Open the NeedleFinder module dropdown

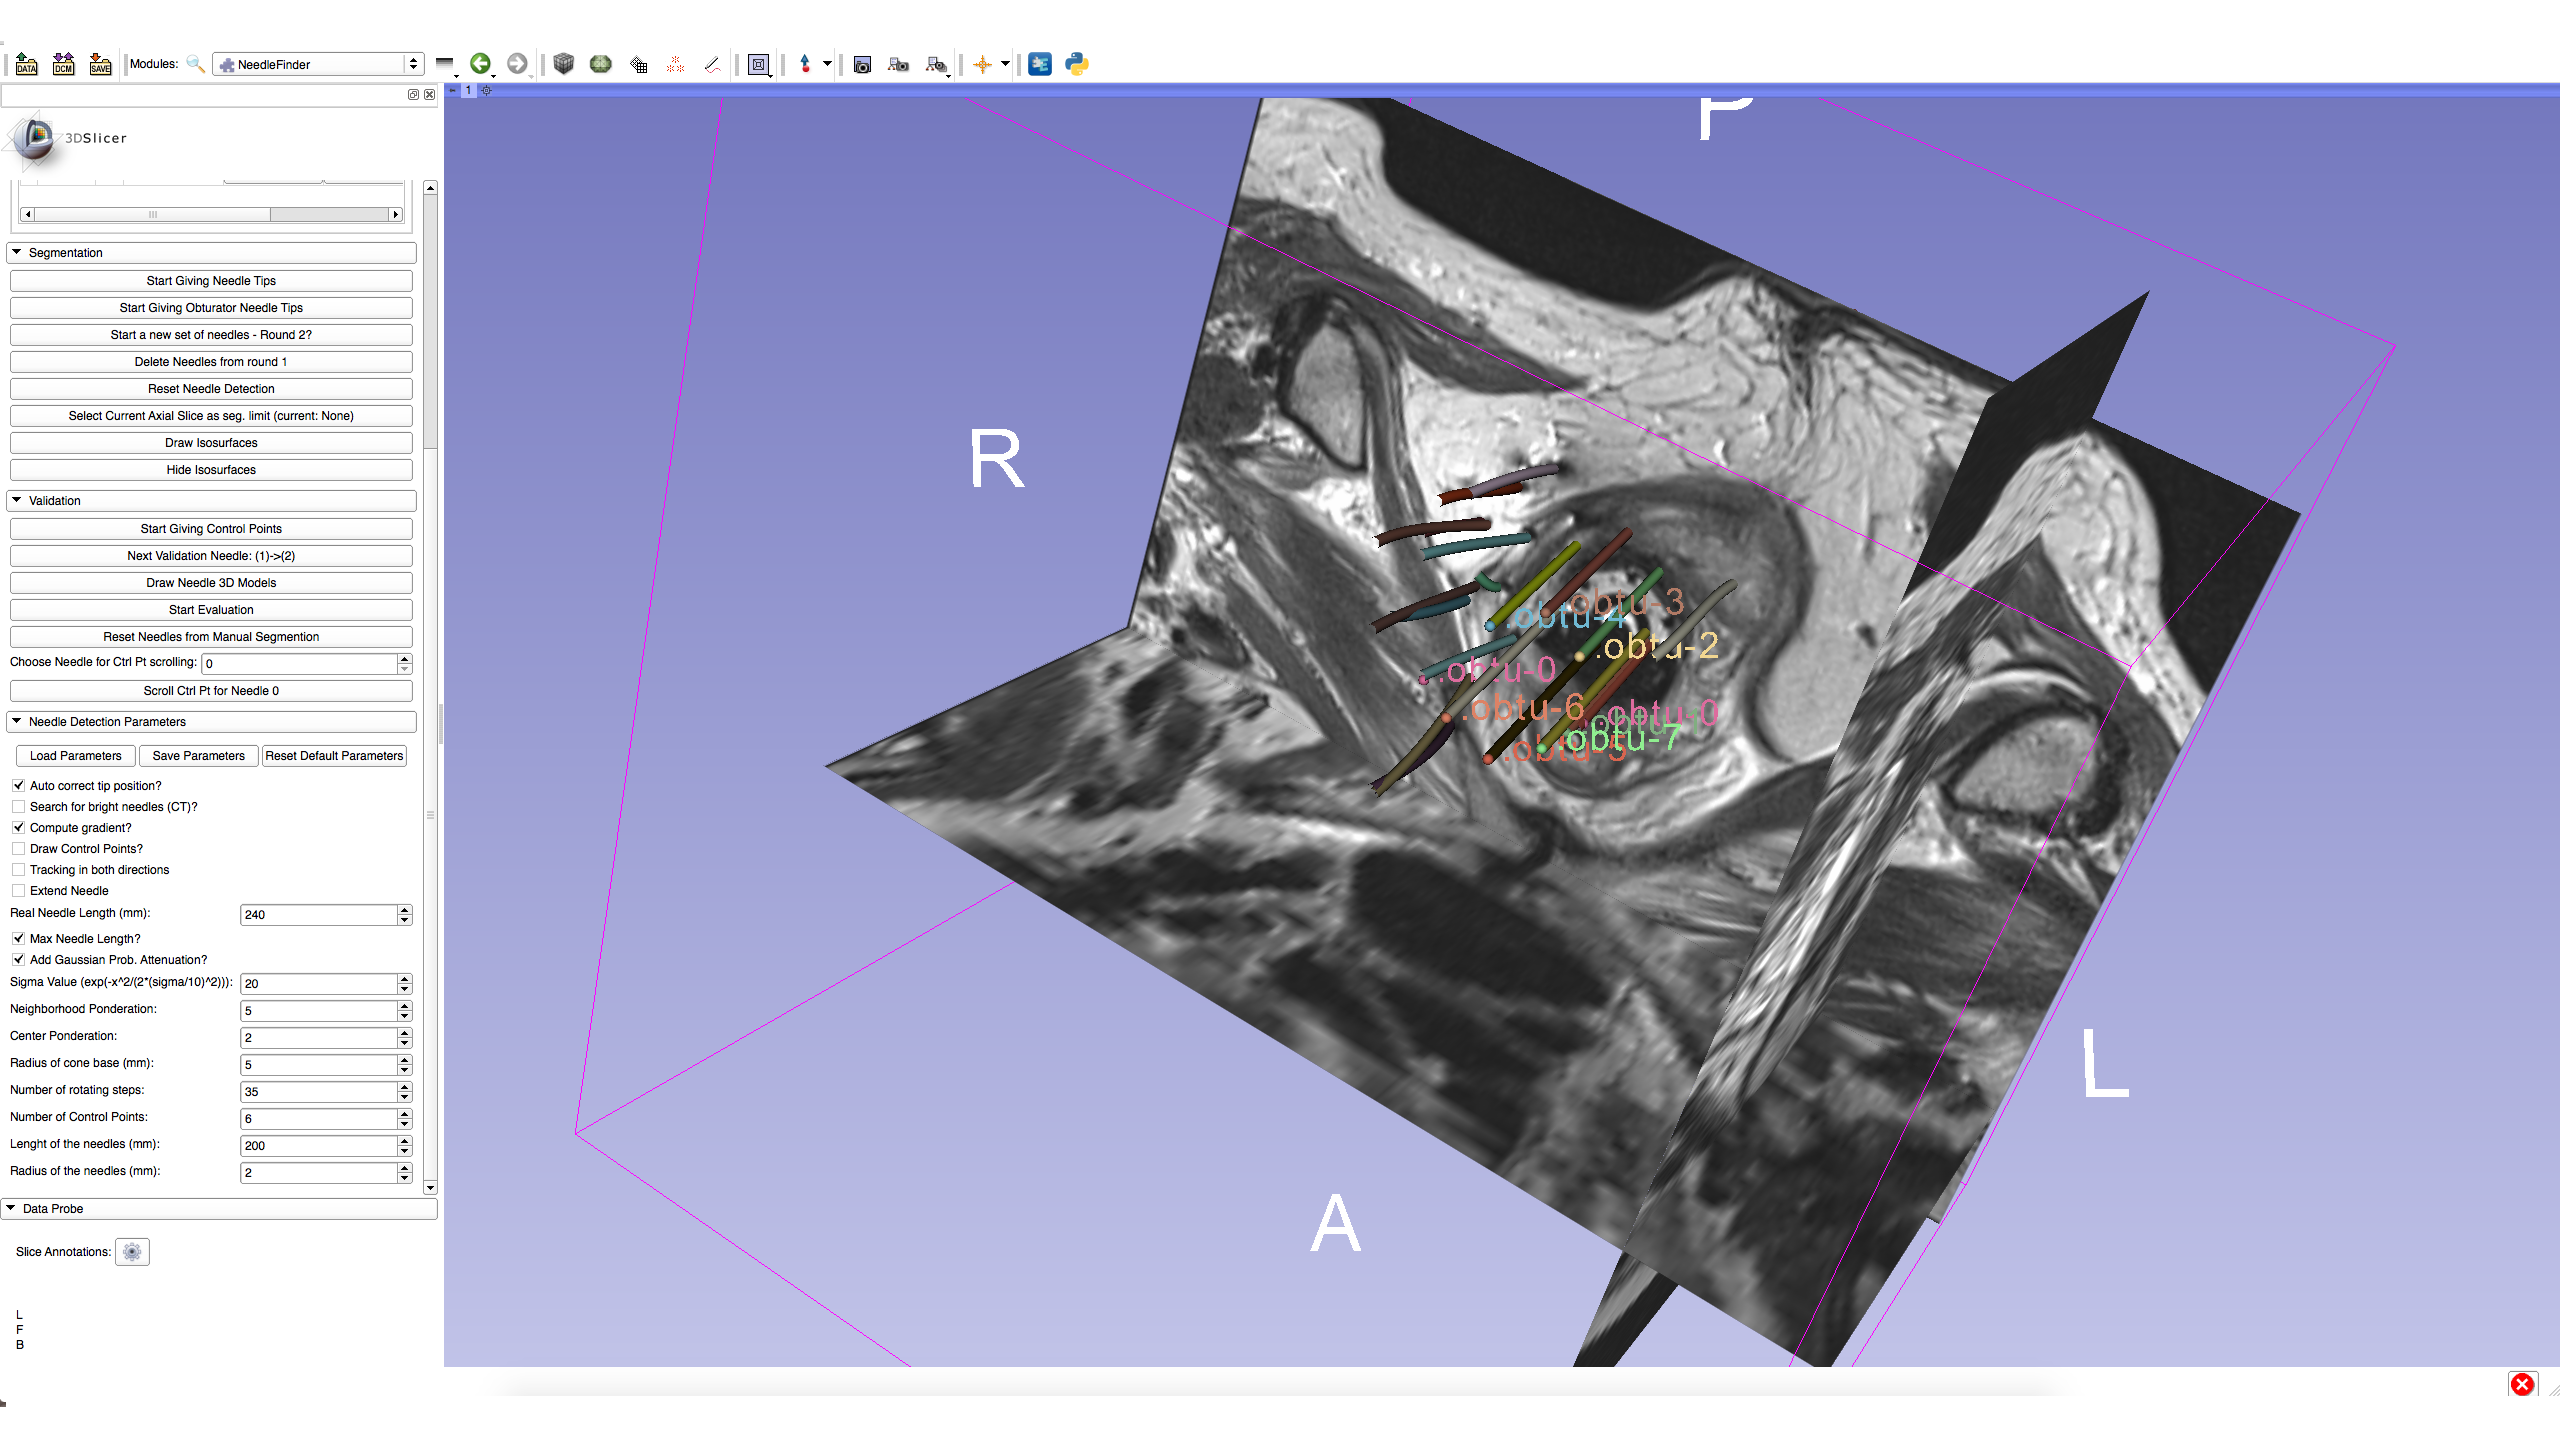[318, 64]
